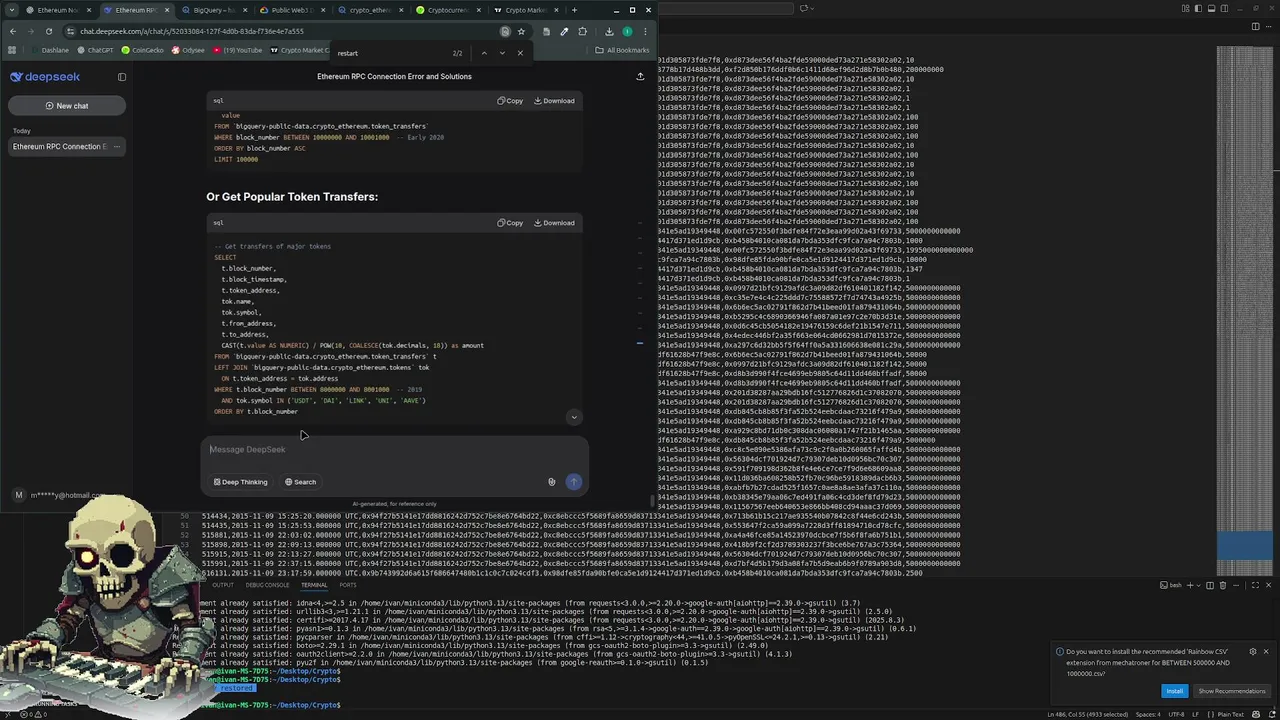The height and width of the screenshot is (720, 1280).
Task: Close the find-in-page bar
Action: (520, 53)
